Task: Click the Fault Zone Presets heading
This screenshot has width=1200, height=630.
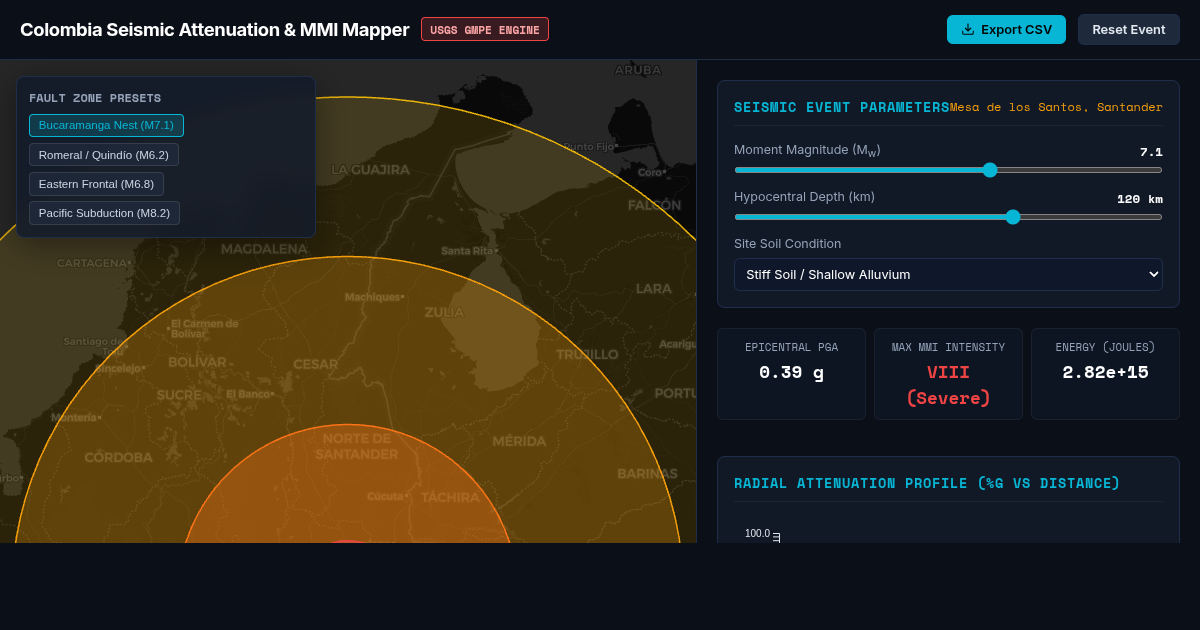Action: [95, 98]
